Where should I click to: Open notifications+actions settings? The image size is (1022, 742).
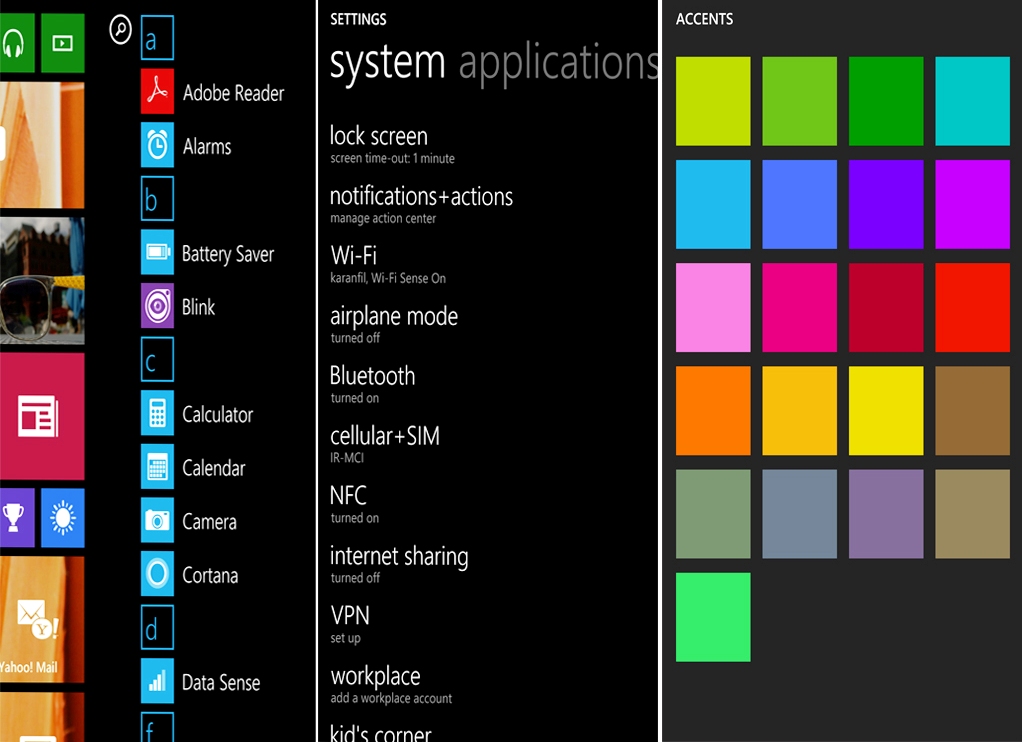coord(421,205)
